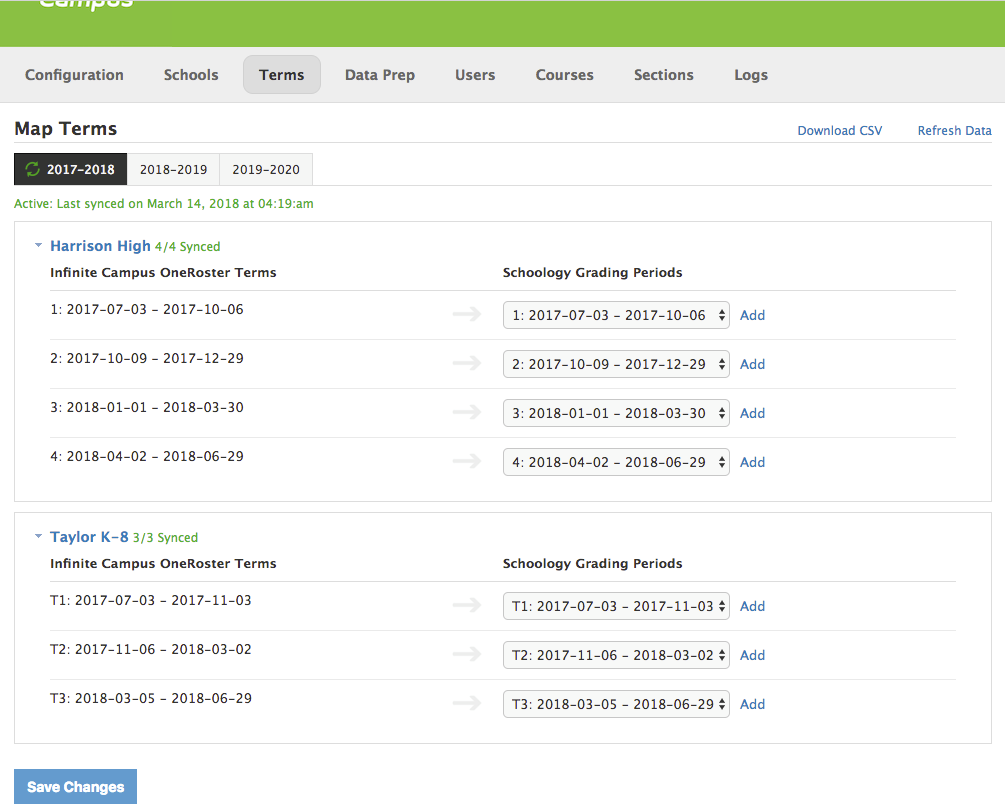
Task: Open grading period dropdown for term 2
Action: pyautogui.click(x=616, y=364)
